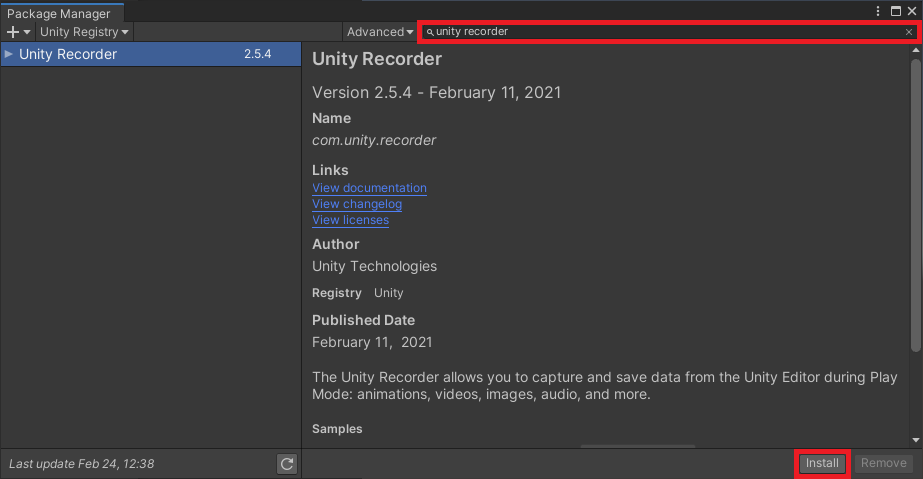The width and height of the screenshot is (923, 479).
Task: Click the package search field
Action: [x=669, y=32]
